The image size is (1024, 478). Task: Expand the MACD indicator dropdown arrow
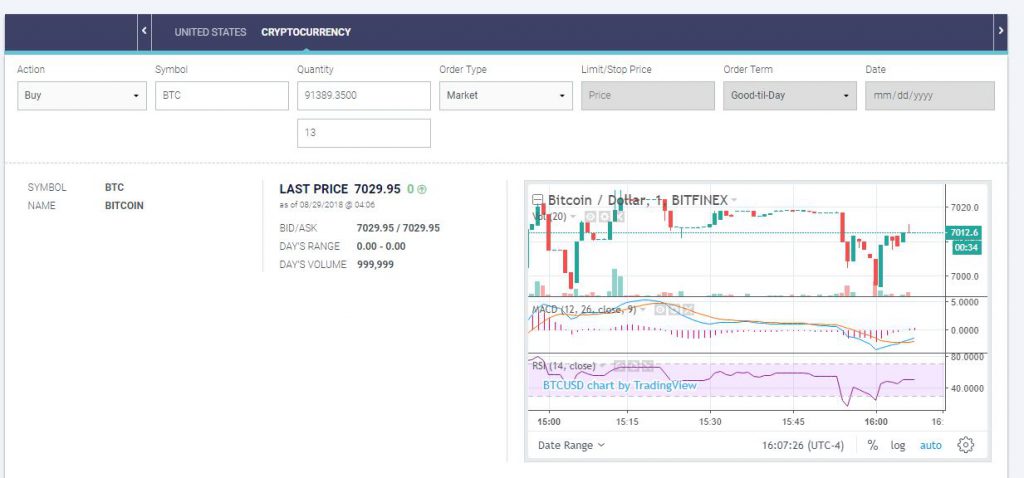pyautogui.click(x=643, y=310)
